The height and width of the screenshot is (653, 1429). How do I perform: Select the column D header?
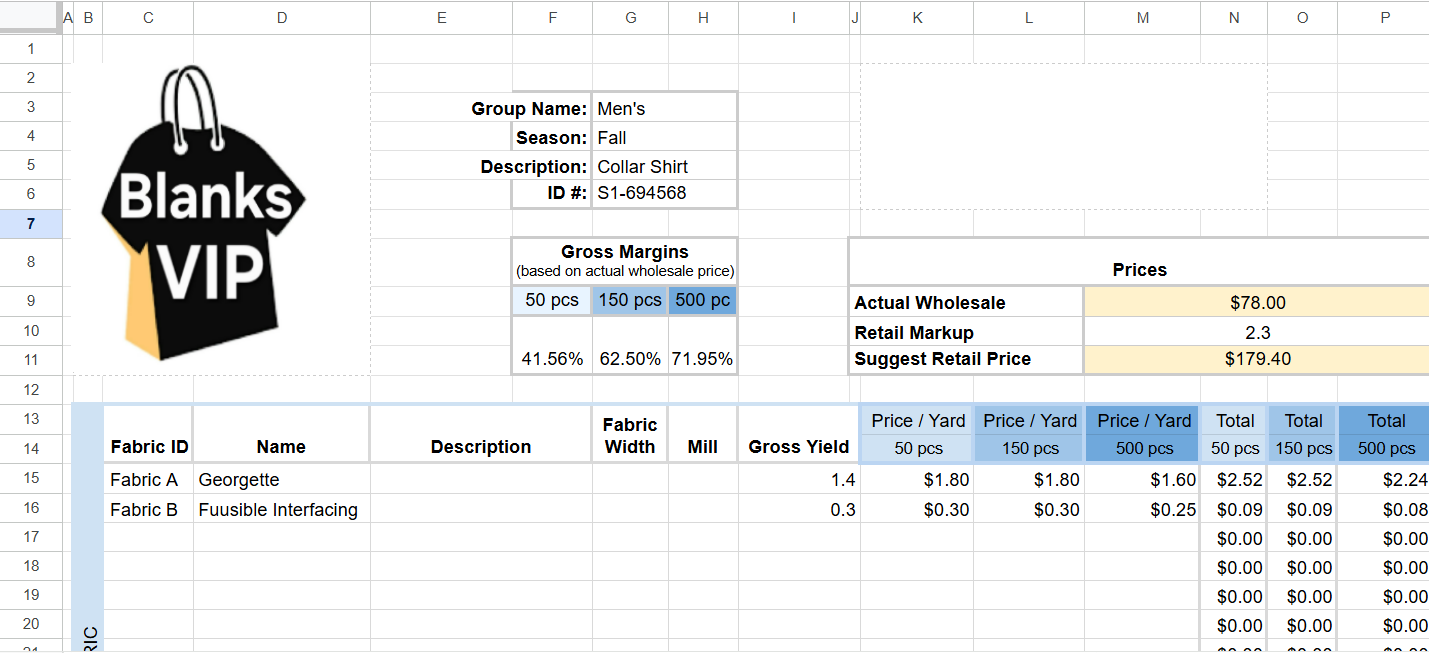(281, 17)
